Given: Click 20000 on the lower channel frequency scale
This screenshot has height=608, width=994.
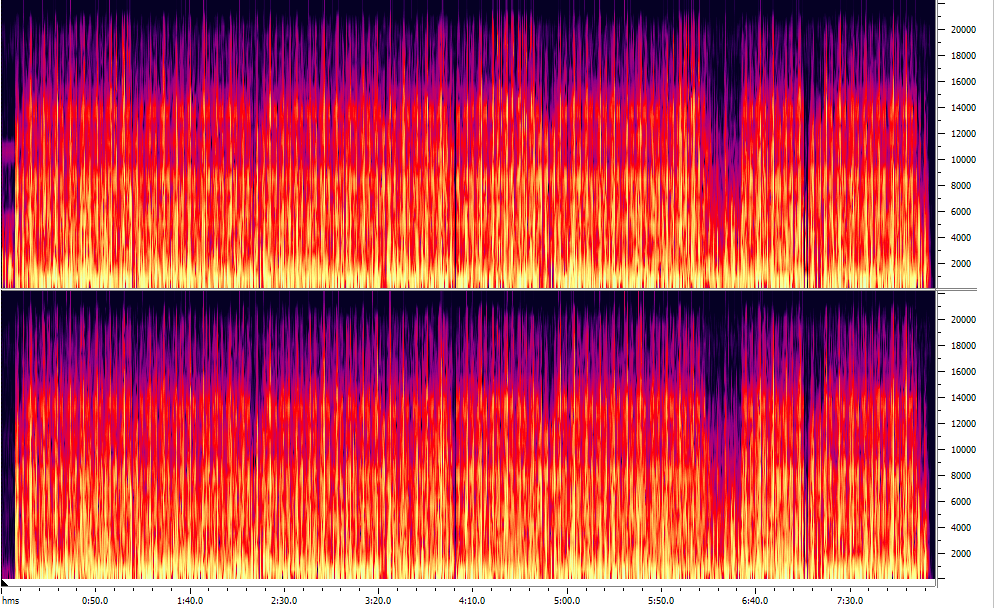Looking at the screenshot, I should pyautogui.click(x=963, y=320).
